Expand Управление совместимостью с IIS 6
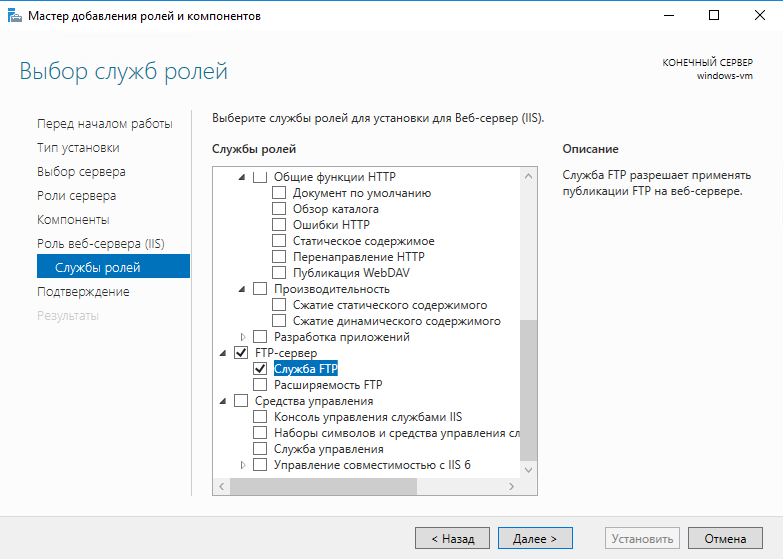Image resolution: width=783 pixels, height=559 pixels. click(x=243, y=465)
